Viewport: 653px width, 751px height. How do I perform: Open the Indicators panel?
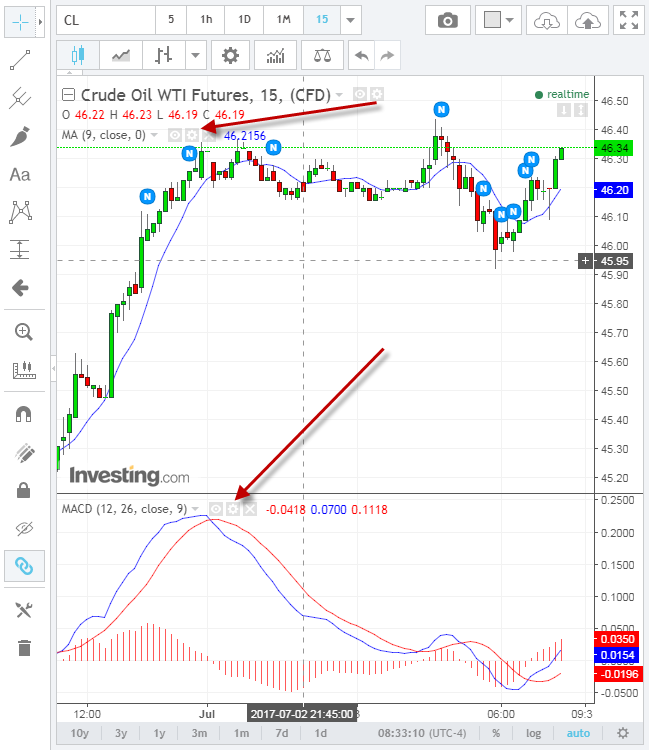coord(274,56)
